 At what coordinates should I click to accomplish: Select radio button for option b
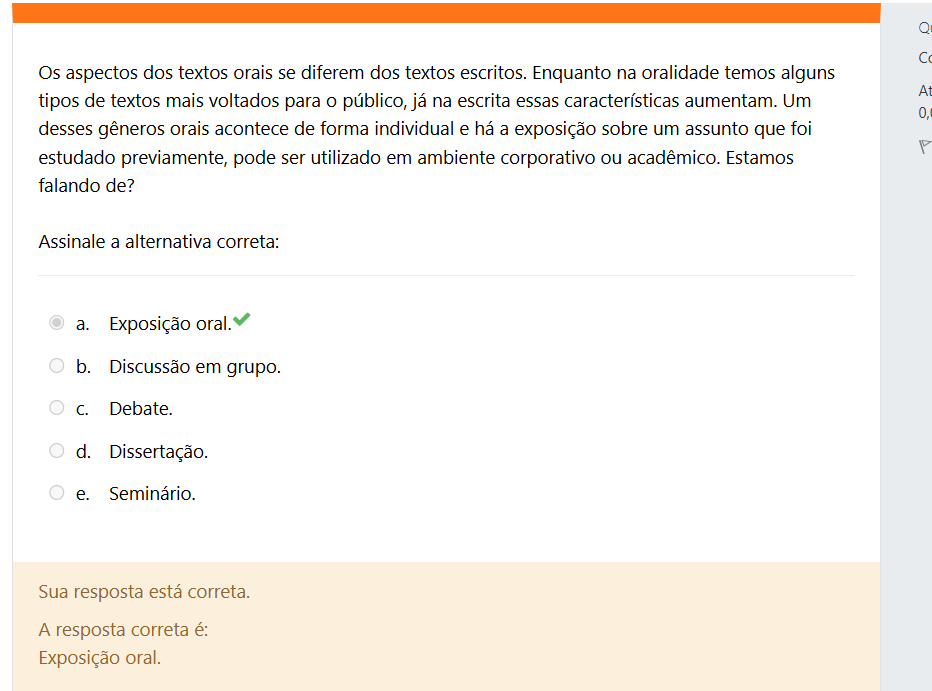click(x=57, y=366)
